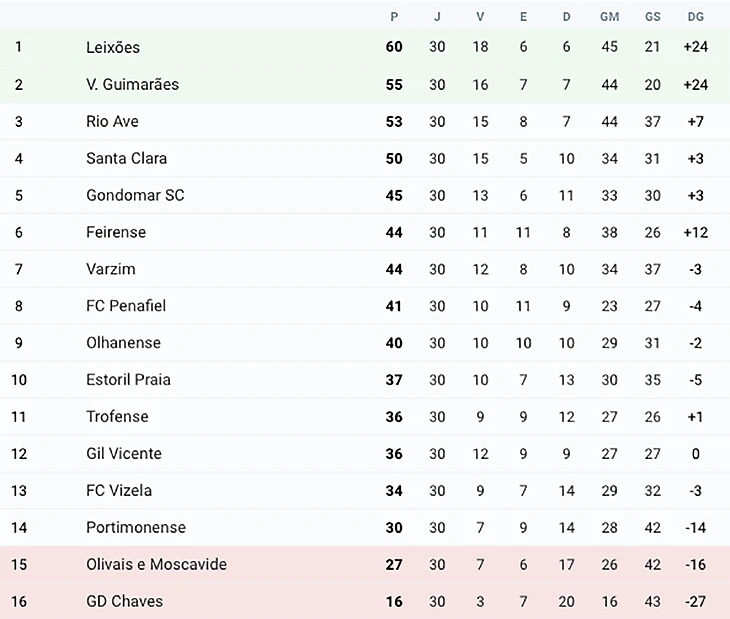Select Leixões' 60 points value
The width and height of the screenshot is (730, 619).
(394, 47)
